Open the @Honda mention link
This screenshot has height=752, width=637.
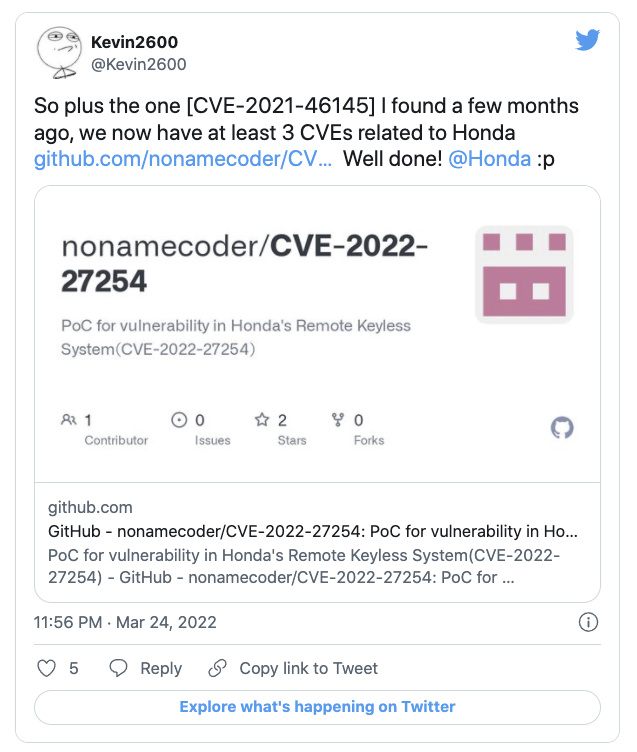coord(490,160)
